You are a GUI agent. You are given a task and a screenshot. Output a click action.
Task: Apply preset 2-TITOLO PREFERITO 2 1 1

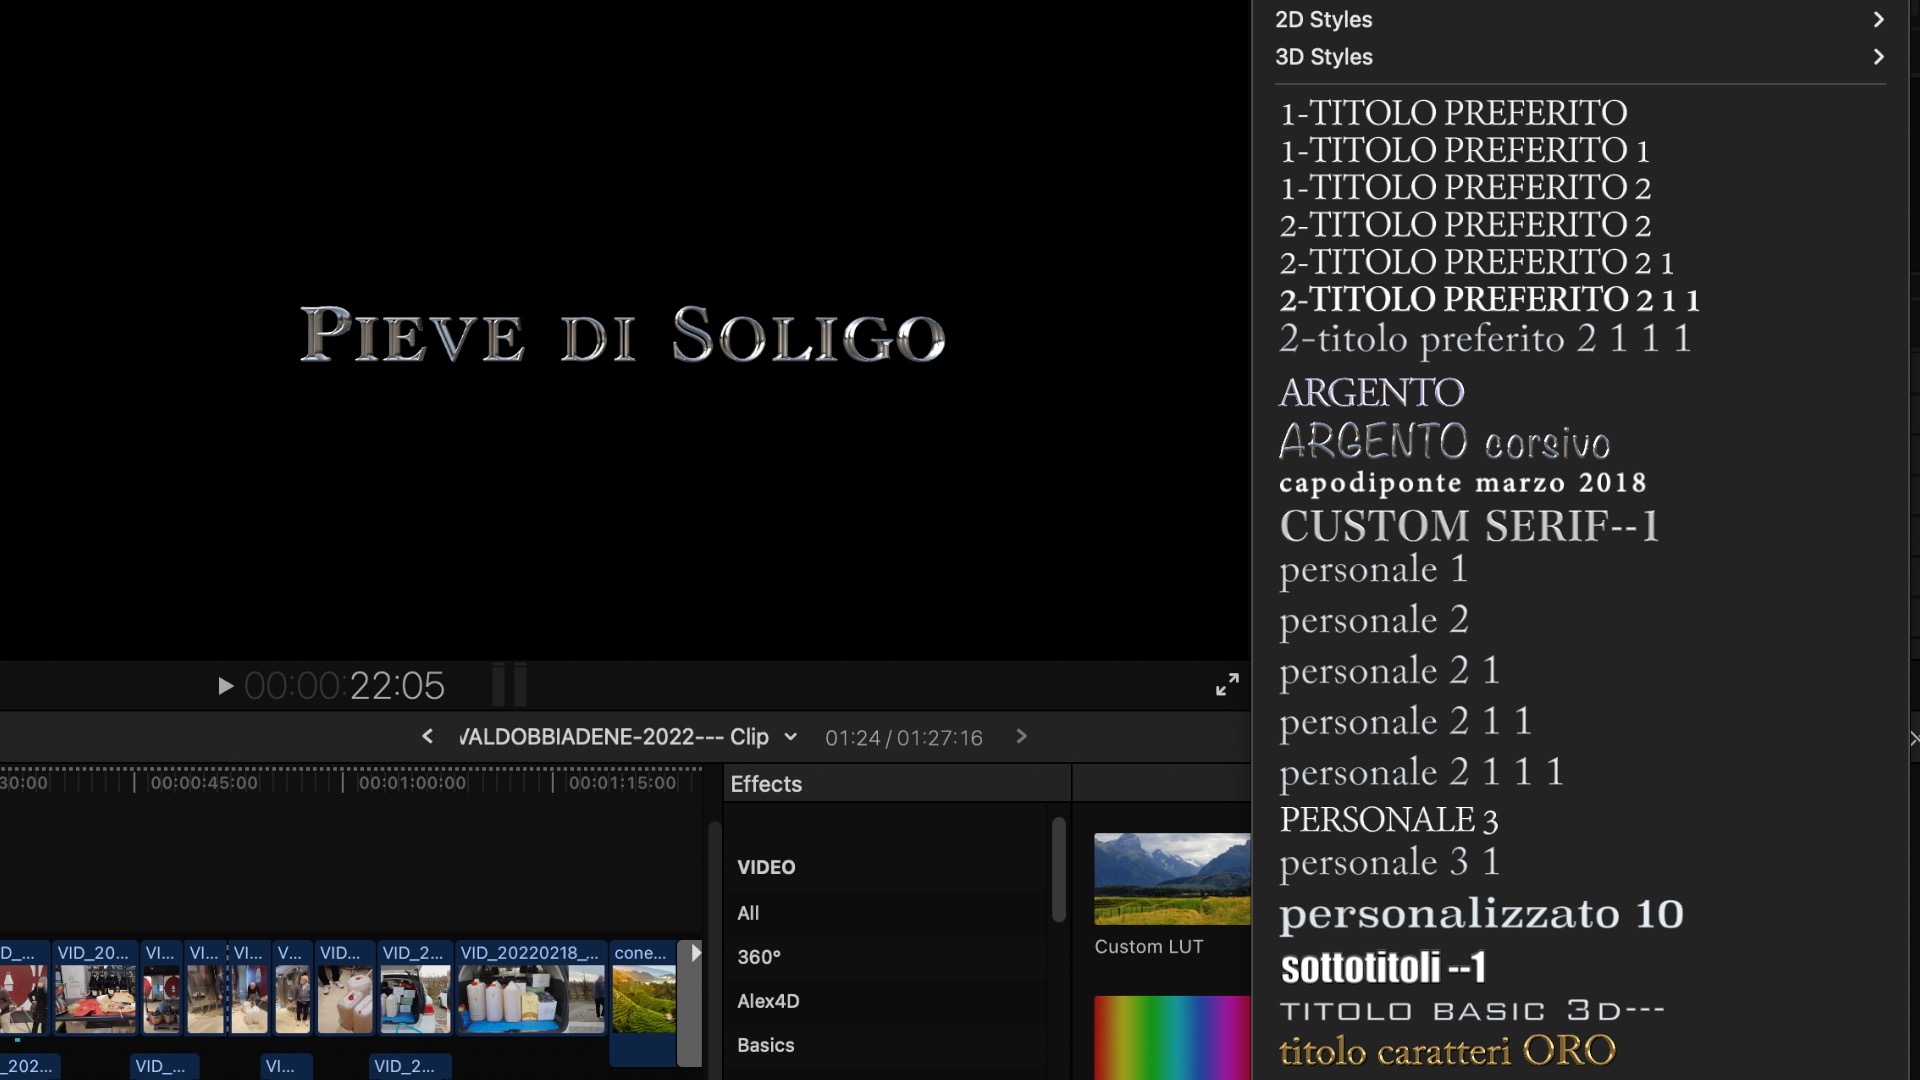tap(1490, 299)
